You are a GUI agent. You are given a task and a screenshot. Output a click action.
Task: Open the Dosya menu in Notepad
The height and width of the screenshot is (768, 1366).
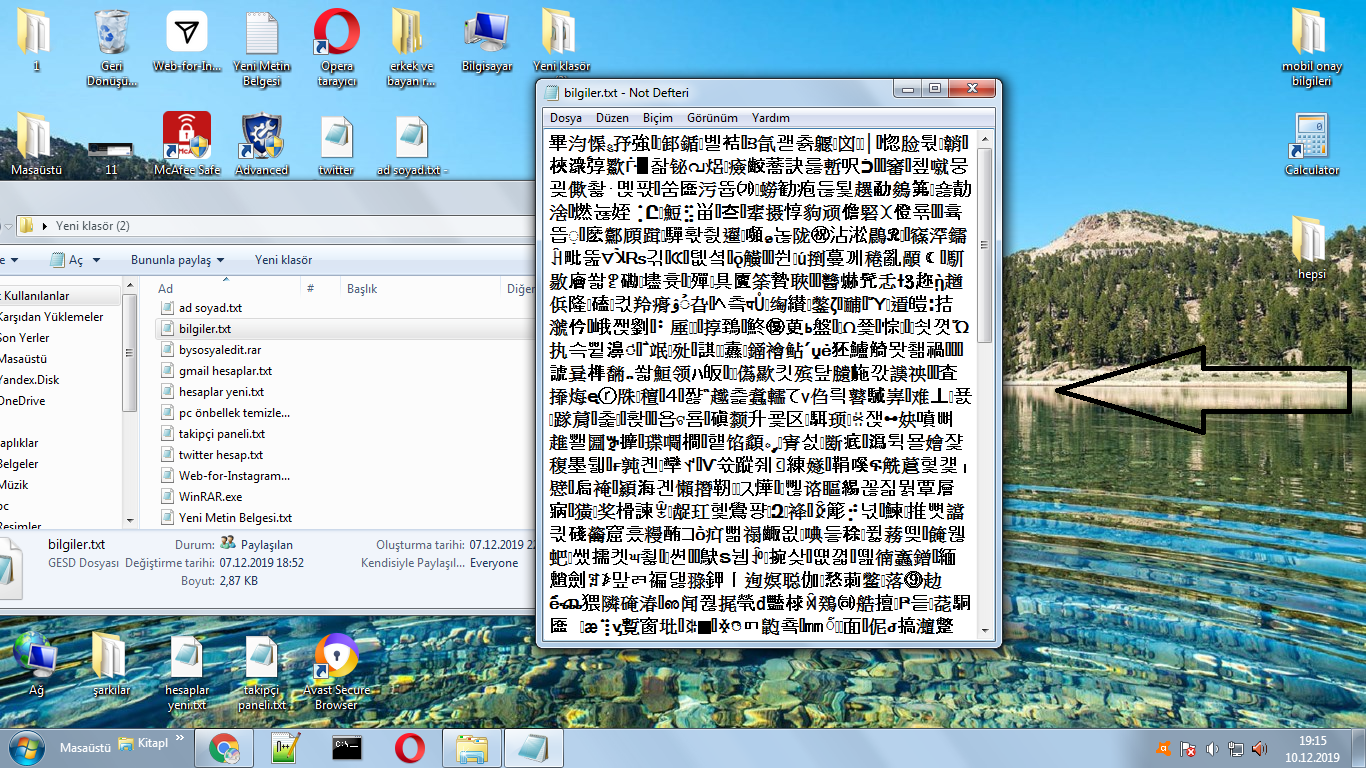pos(566,118)
